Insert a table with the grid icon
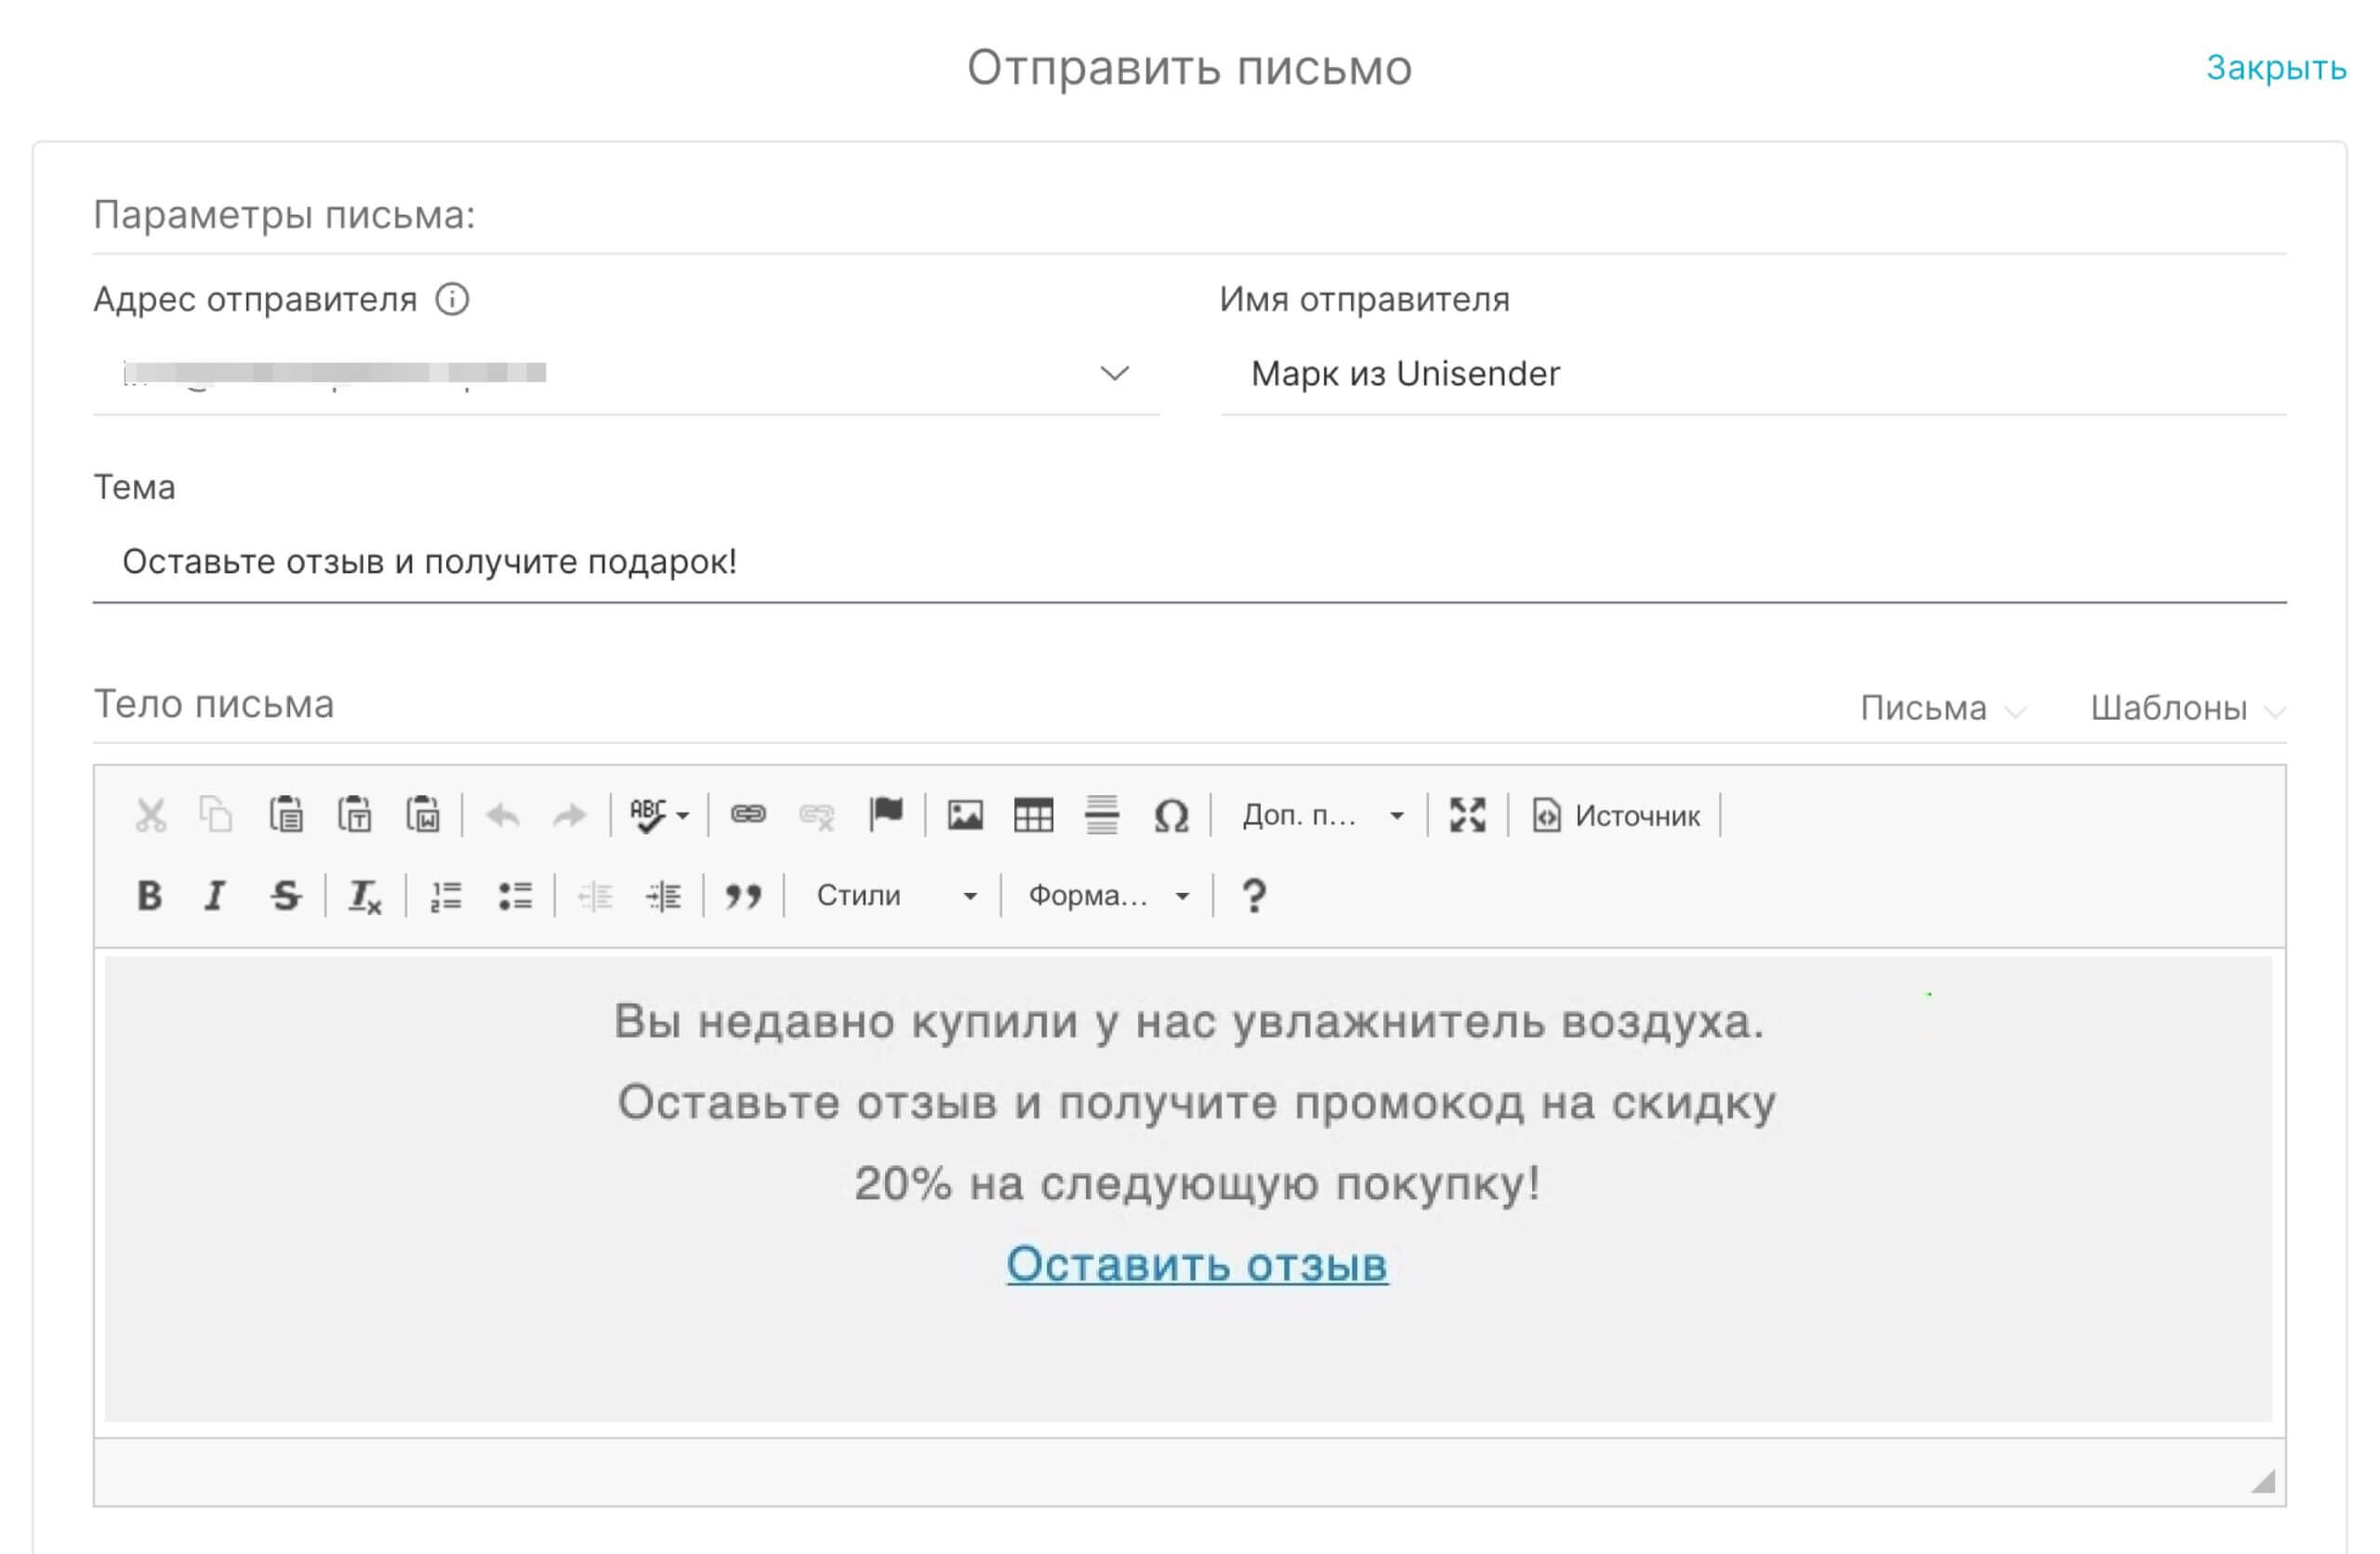Viewport: 2380px width, 1554px height. (1033, 815)
